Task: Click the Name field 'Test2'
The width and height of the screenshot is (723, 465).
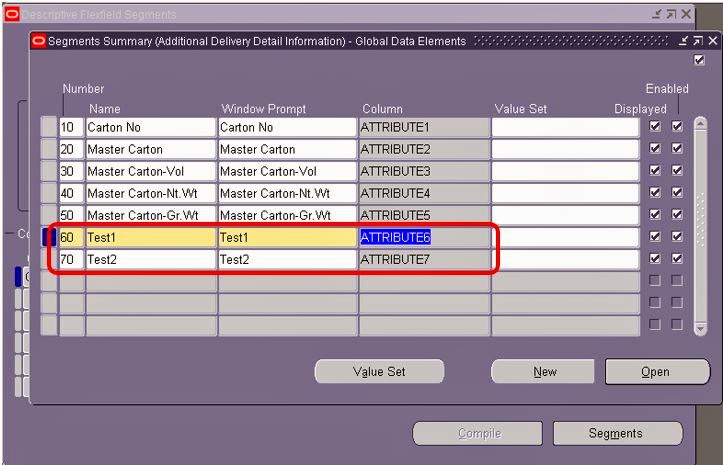Action: (151, 259)
